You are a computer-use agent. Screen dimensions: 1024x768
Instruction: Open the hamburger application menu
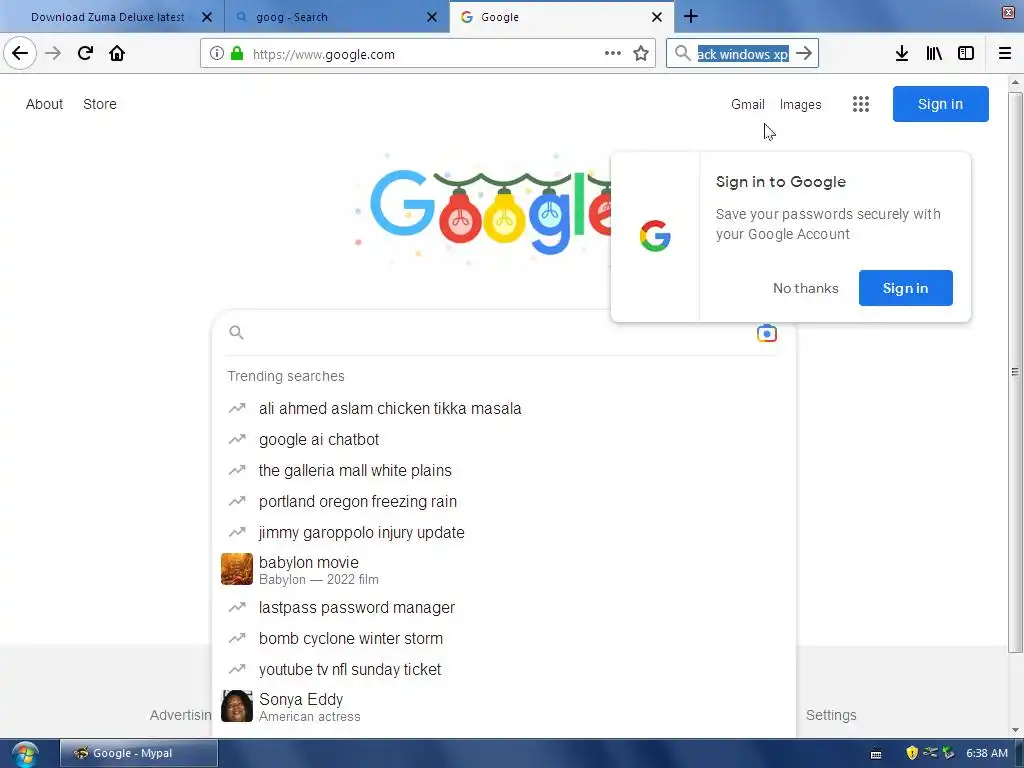1005,54
